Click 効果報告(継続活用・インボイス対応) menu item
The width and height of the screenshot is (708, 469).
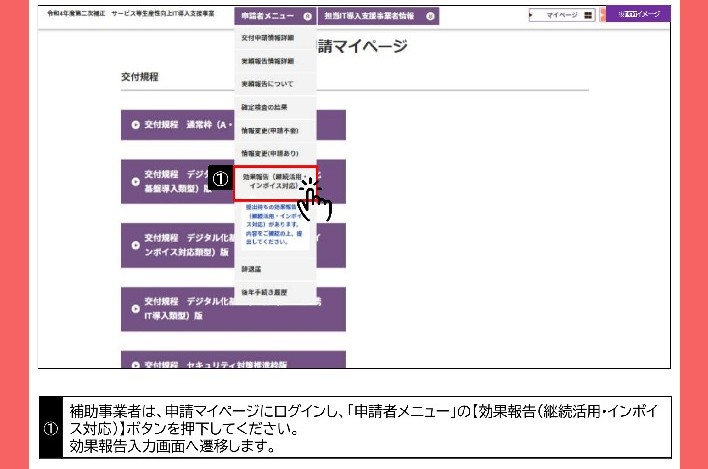click(x=275, y=182)
